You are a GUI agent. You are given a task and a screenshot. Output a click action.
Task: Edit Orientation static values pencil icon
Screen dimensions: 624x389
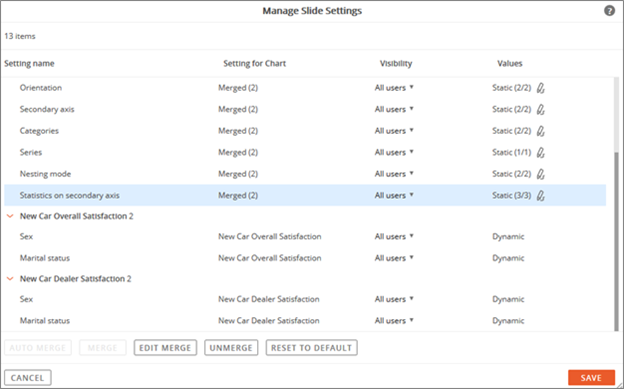coord(540,88)
